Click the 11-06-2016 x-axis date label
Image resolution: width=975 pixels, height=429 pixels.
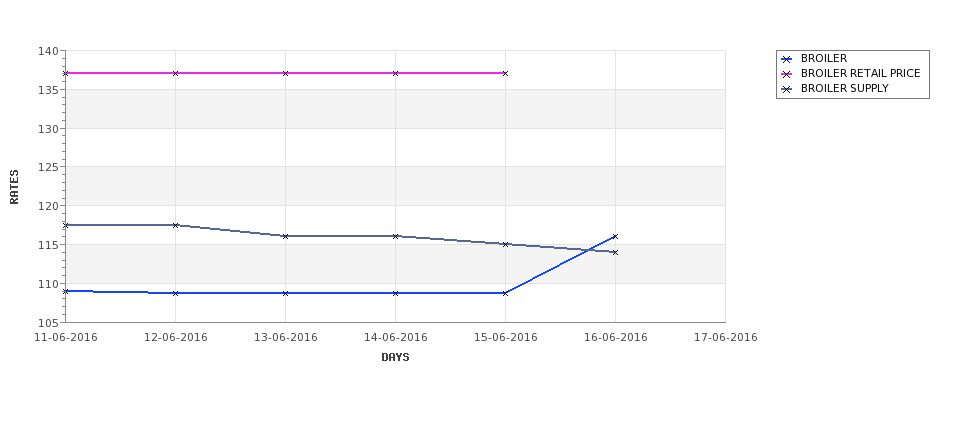(65, 338)
